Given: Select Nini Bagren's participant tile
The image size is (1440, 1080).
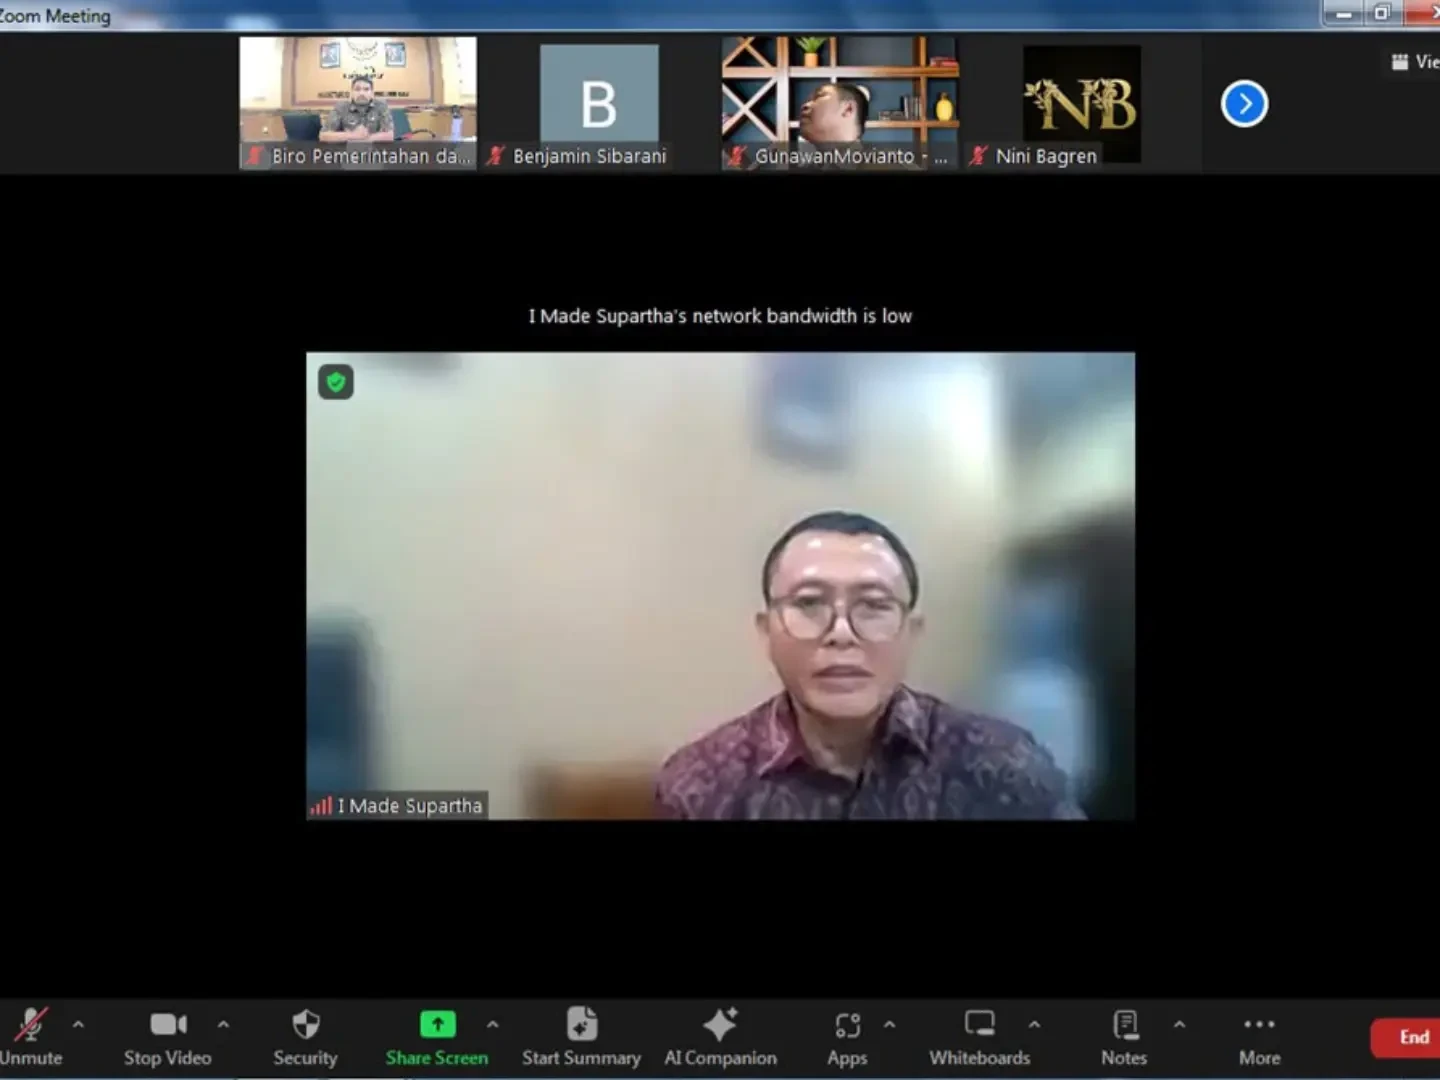Looking at the screenshot, I should (1081, 103).
